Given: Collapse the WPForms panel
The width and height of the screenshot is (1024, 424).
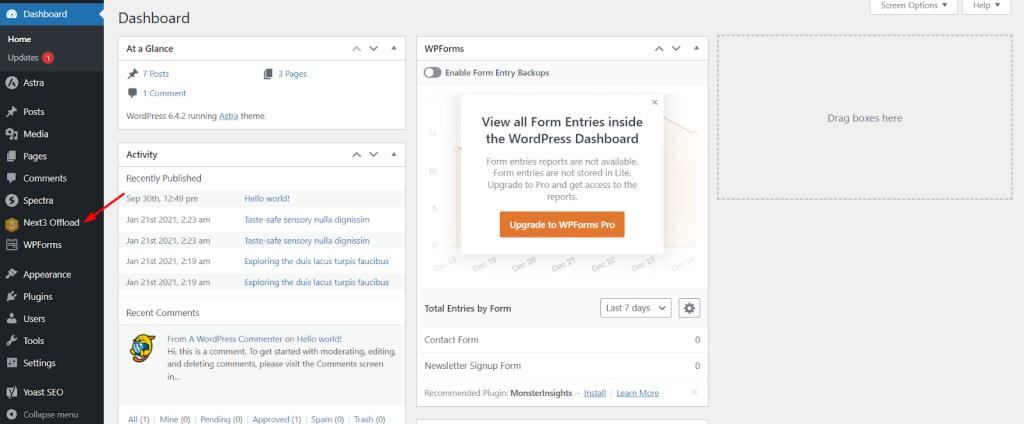Looking at the screenshot, I should 697,48.
